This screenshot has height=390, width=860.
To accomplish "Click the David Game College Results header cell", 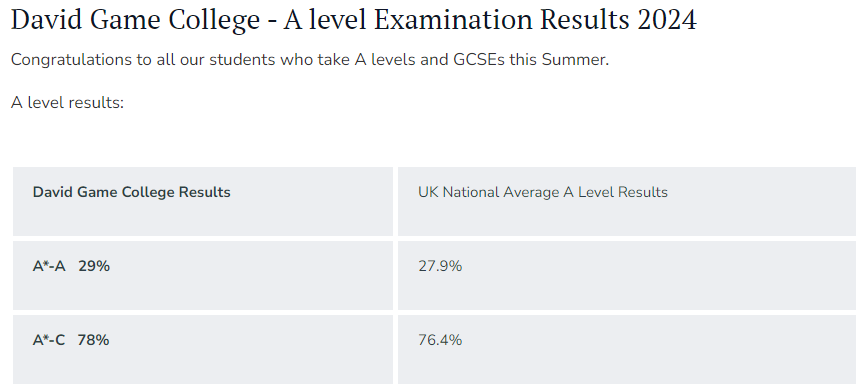I will pos(203,201).
